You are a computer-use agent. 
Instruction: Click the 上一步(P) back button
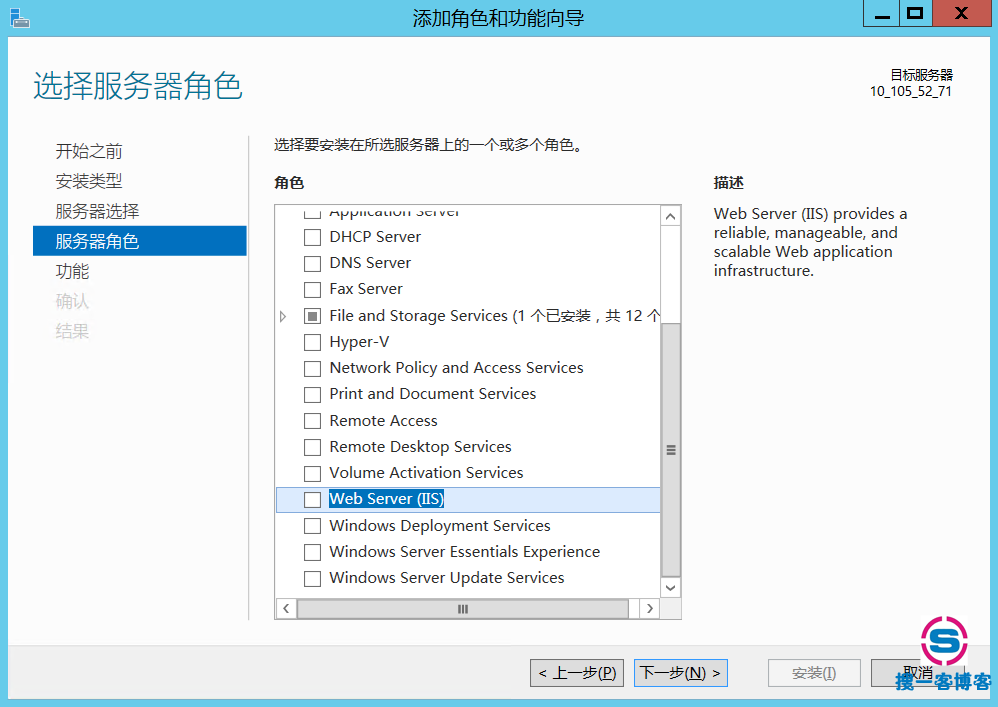pyautogui.click(x=577, y=673)
